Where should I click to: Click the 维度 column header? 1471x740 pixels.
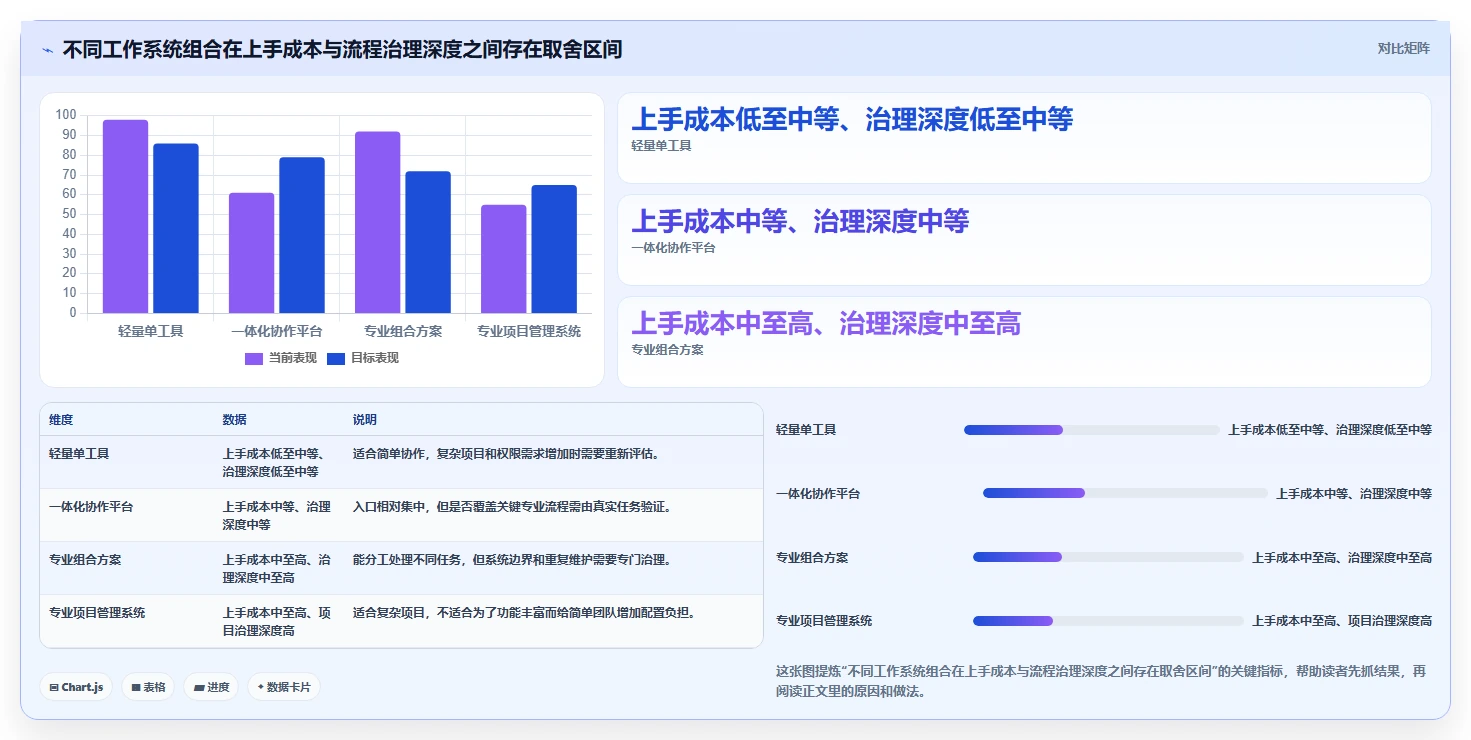(x=61, y=420)
